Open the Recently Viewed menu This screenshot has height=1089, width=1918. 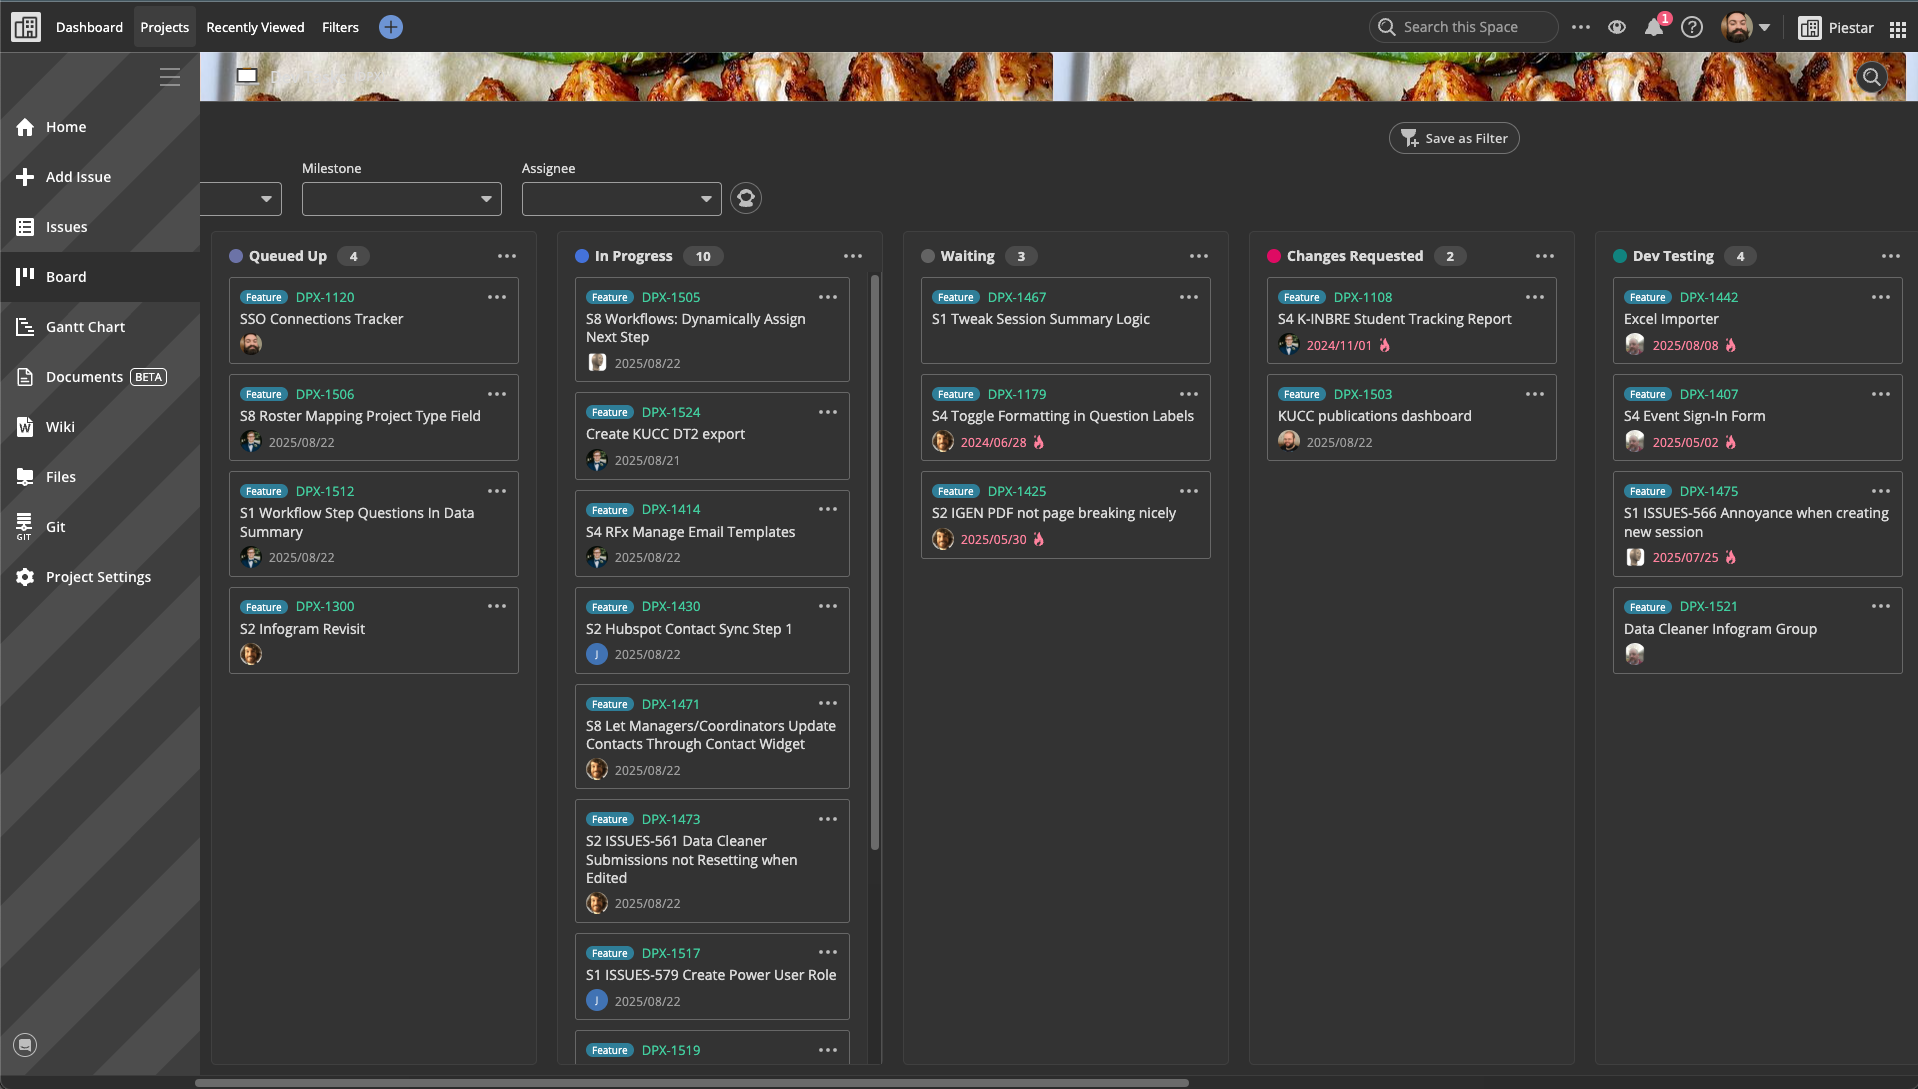click(255, 28)
